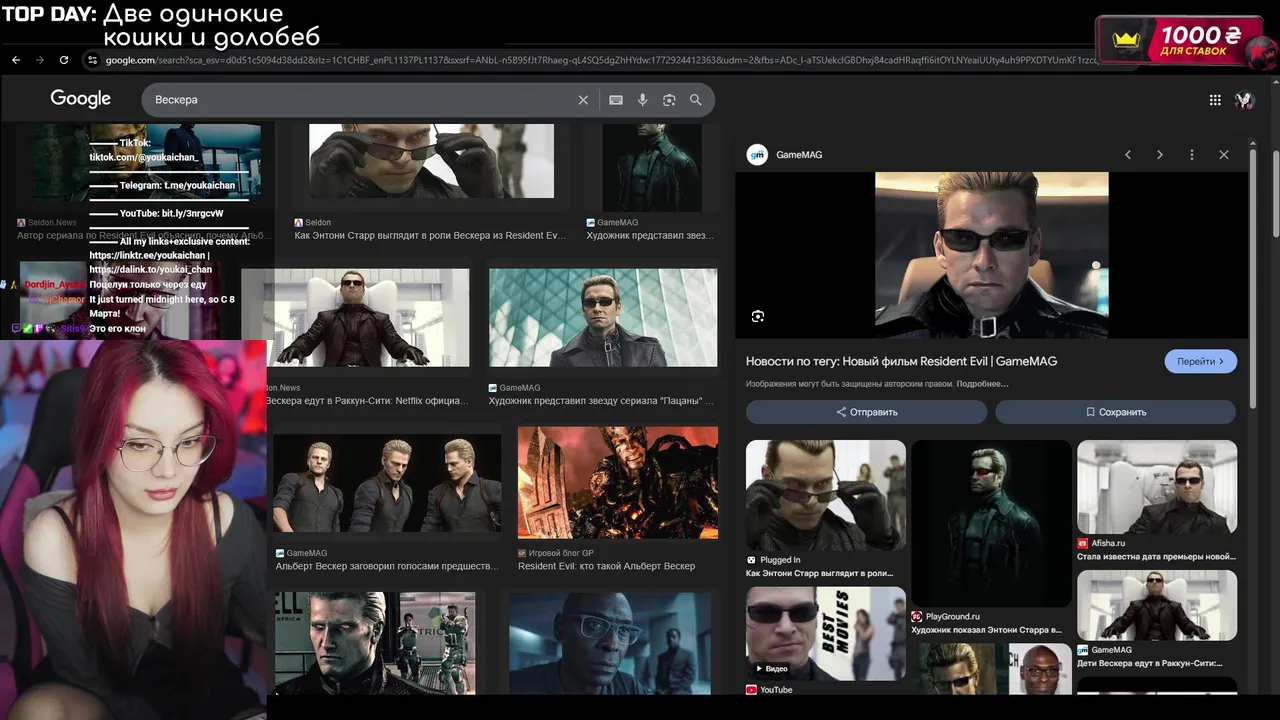Viewport: 1280px width, 720px height.
Task: Open Plugged In related thumbnail
Action: click(x=826, y=495)
